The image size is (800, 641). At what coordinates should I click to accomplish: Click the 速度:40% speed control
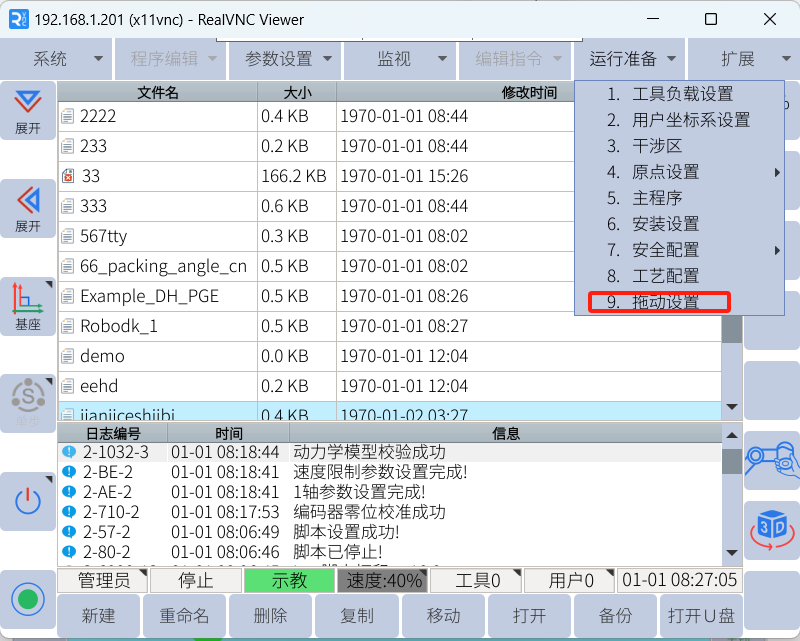pos(385,580)
